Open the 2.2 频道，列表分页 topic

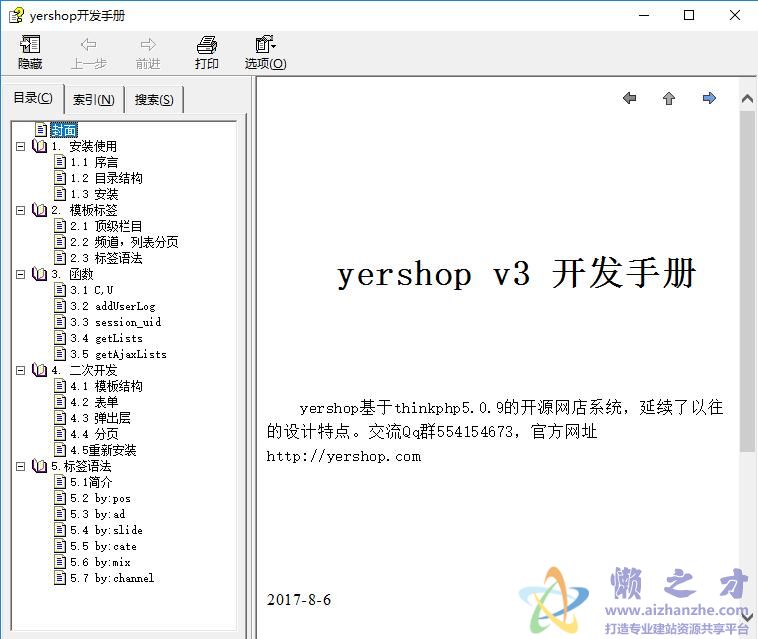coord(124,242)
